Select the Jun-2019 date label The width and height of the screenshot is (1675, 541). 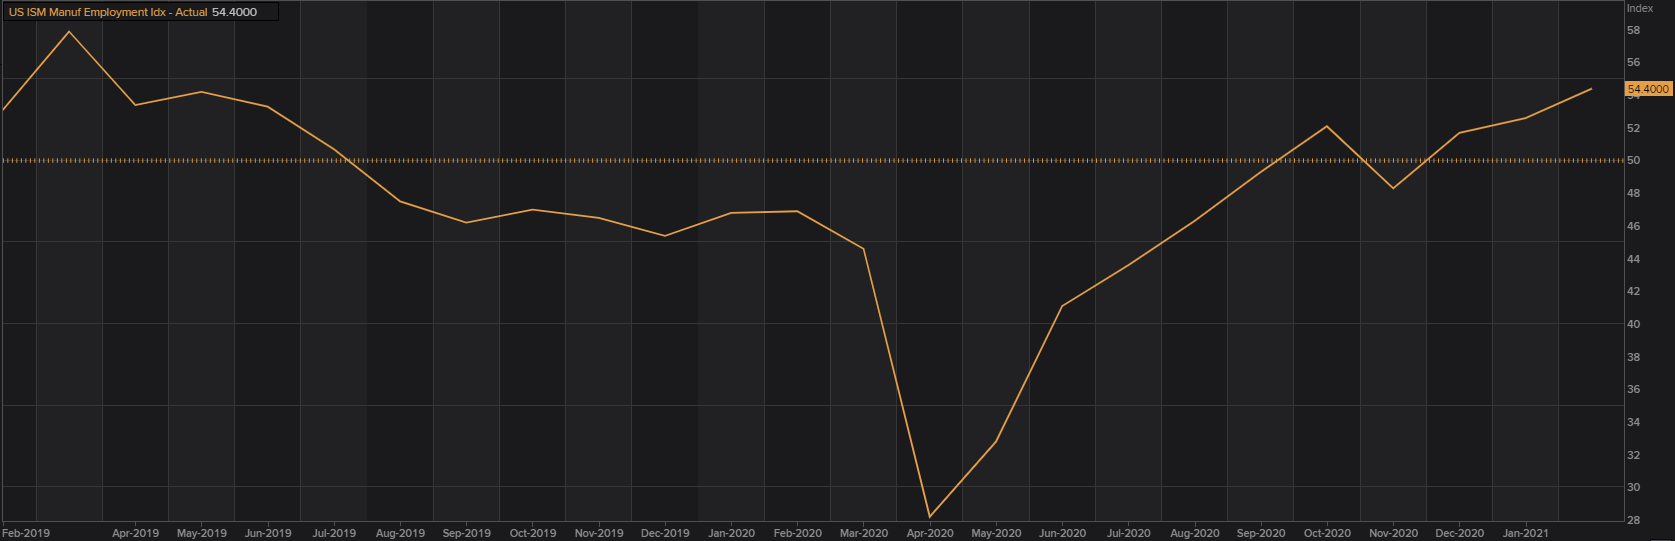tap(268, 533)
